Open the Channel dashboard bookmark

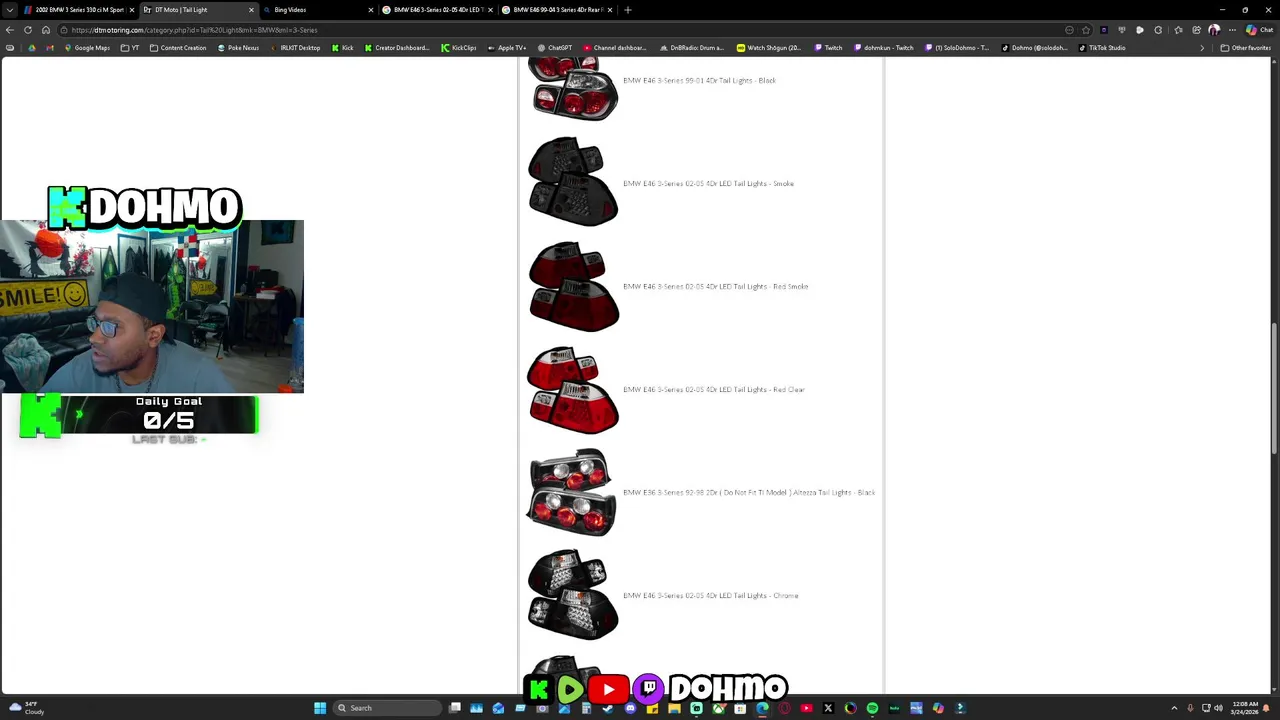coord(614,48)
